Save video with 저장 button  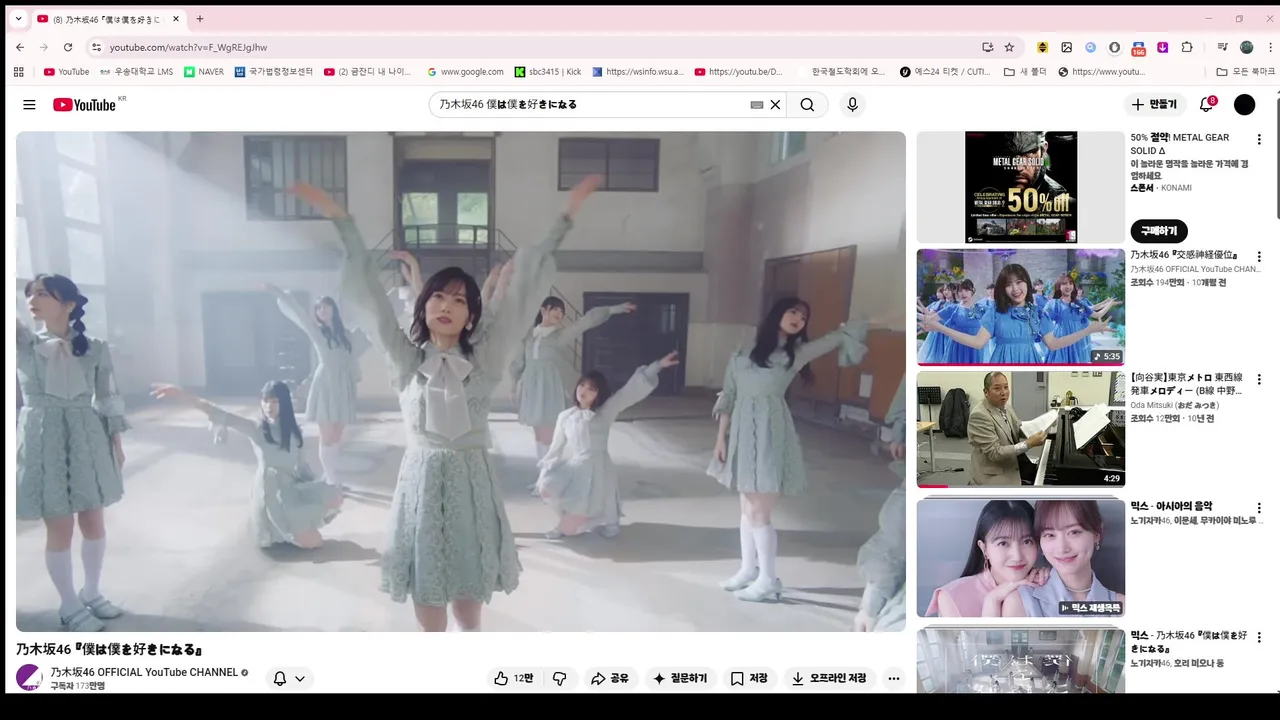[749, 678]
